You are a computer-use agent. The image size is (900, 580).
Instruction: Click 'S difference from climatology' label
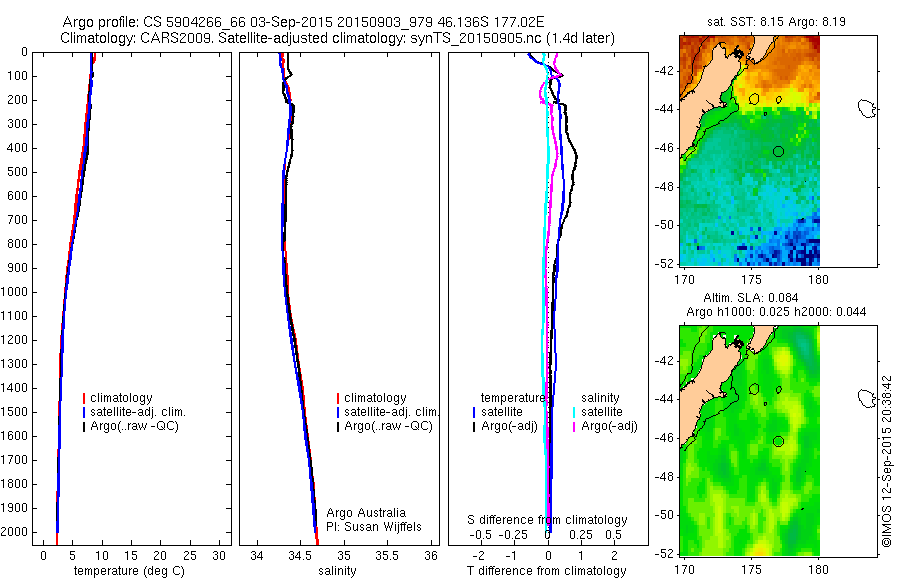[x=547, y=520]
